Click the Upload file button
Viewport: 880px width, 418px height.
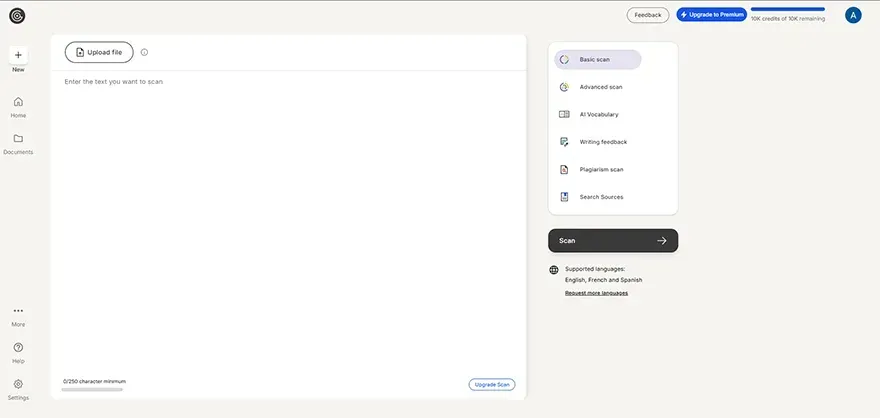point(99,52)
